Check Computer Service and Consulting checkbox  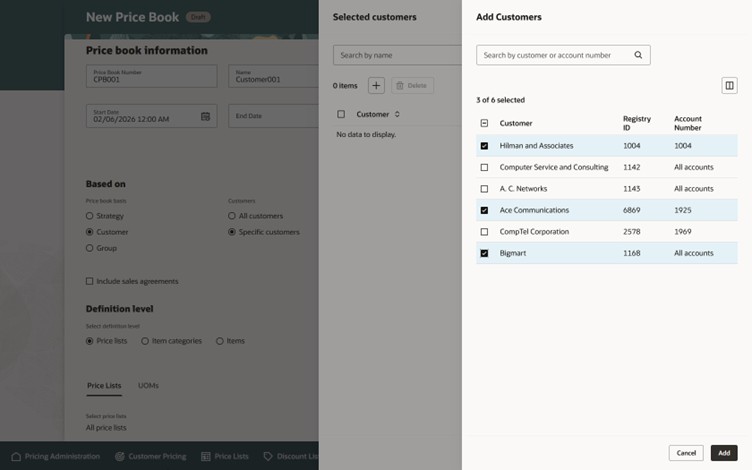(x=484, y=167)
